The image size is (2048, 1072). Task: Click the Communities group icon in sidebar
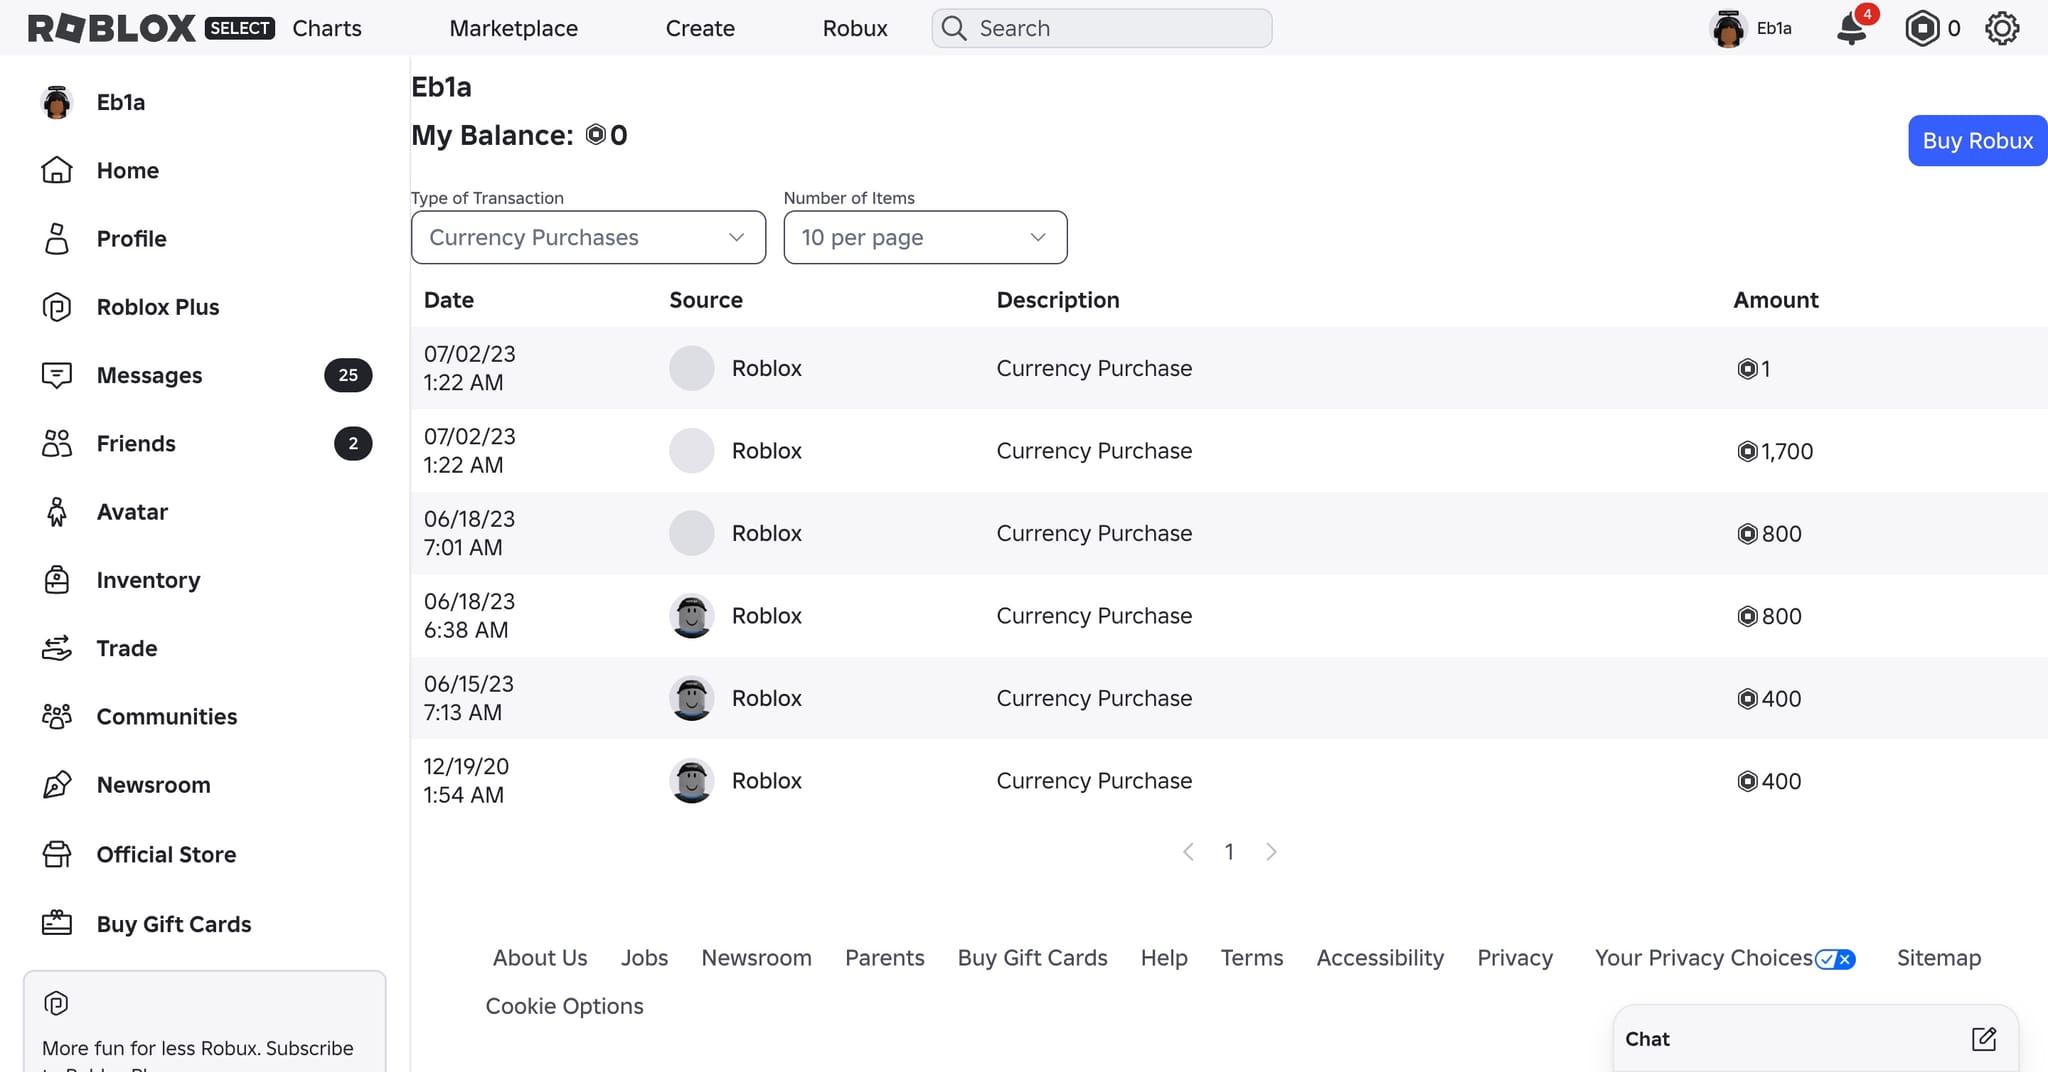[x=57, y=716]
